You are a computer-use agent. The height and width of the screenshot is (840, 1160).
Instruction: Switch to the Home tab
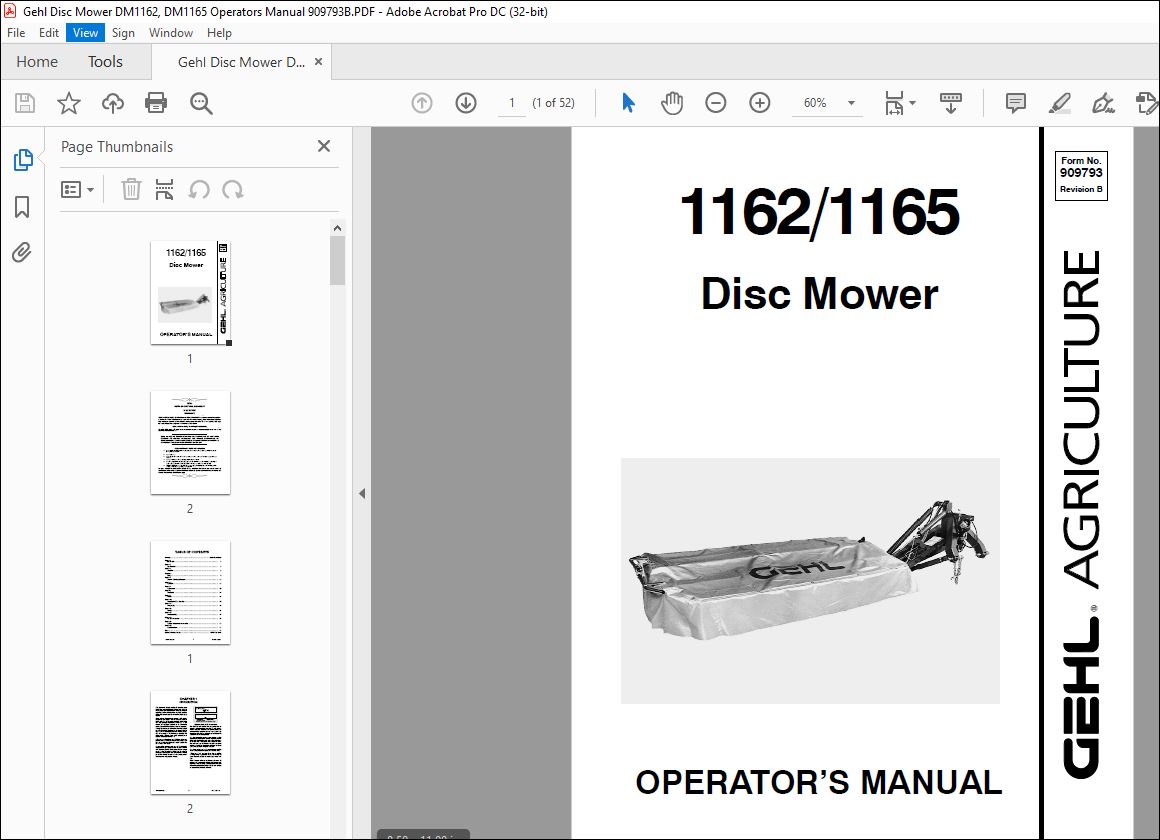pos(37,61)
